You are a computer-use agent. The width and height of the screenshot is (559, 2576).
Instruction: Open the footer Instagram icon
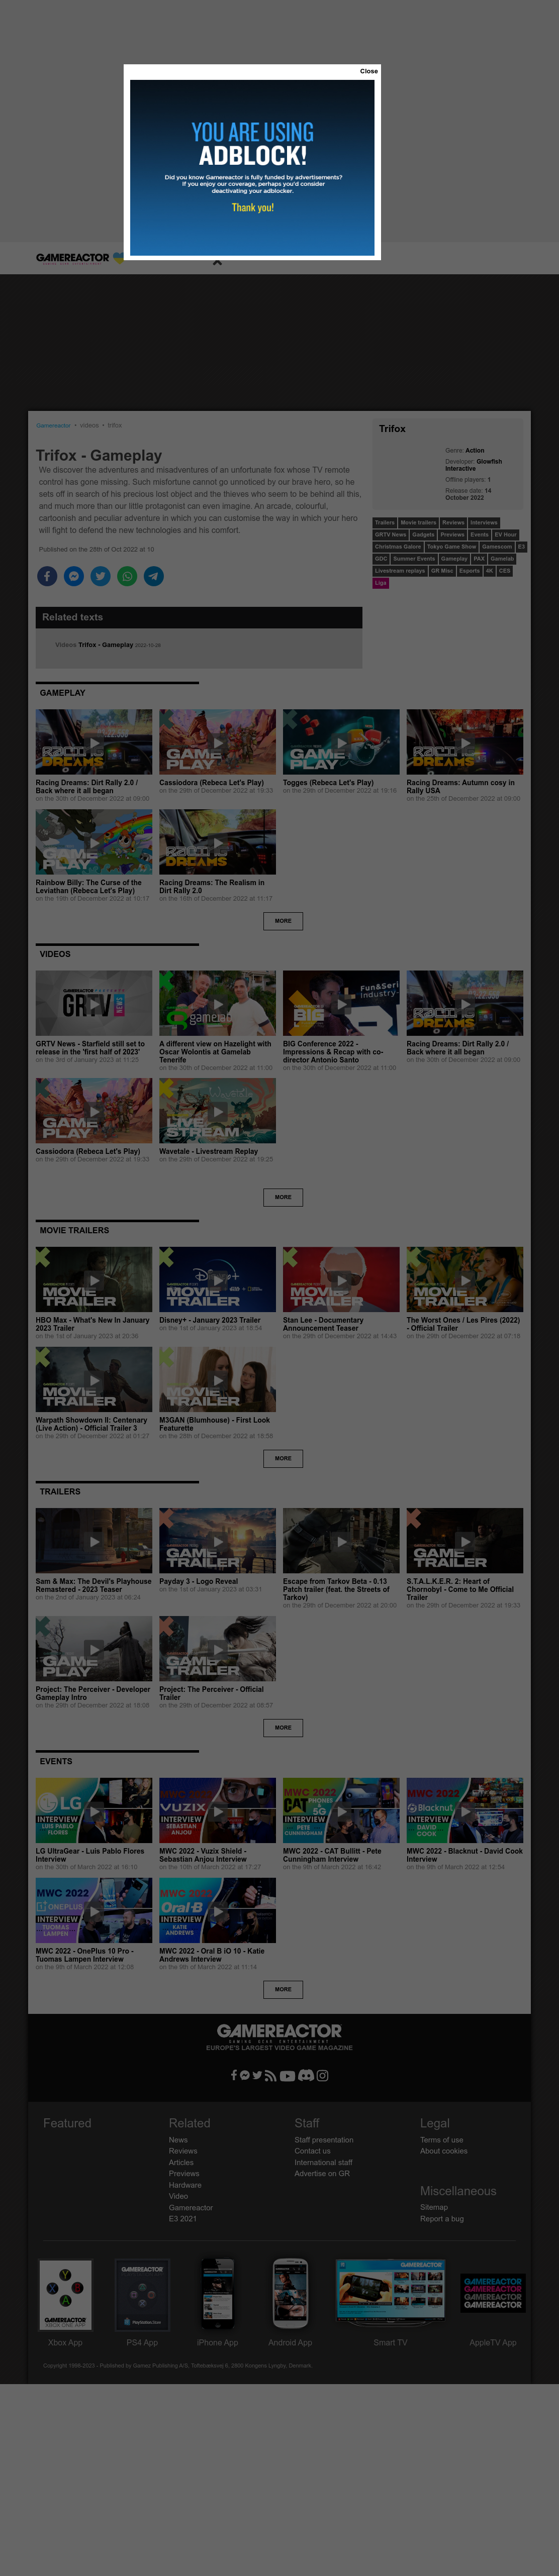322,2075
